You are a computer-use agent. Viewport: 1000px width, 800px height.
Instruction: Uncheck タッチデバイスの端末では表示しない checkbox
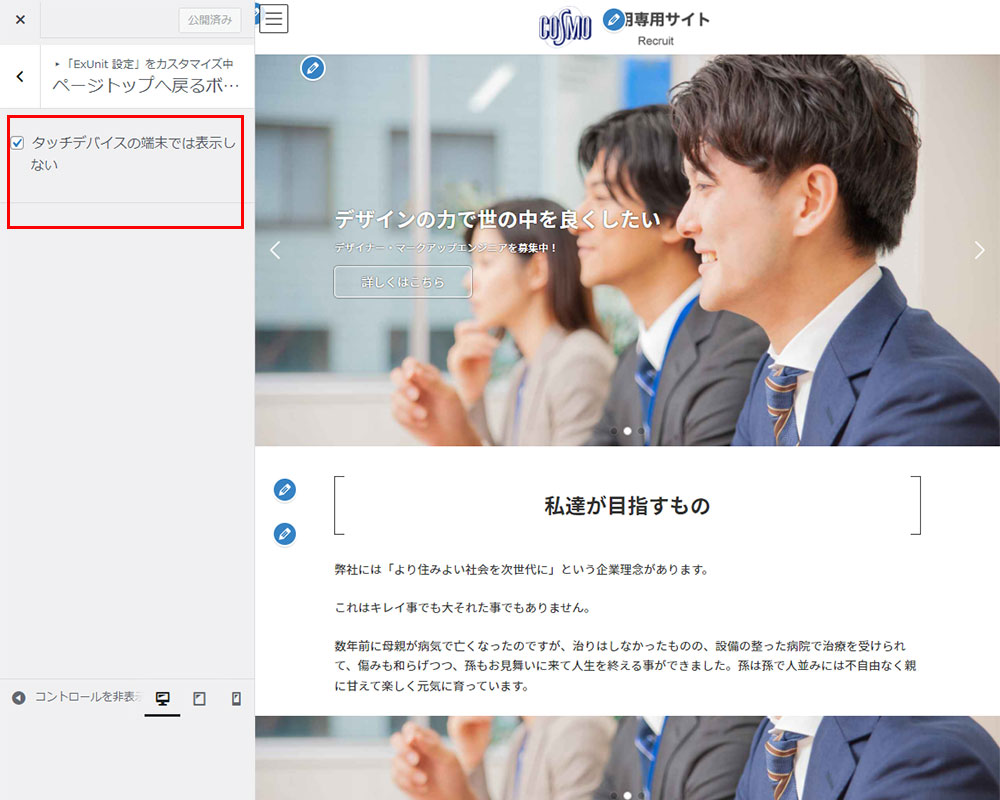[18, 143]
